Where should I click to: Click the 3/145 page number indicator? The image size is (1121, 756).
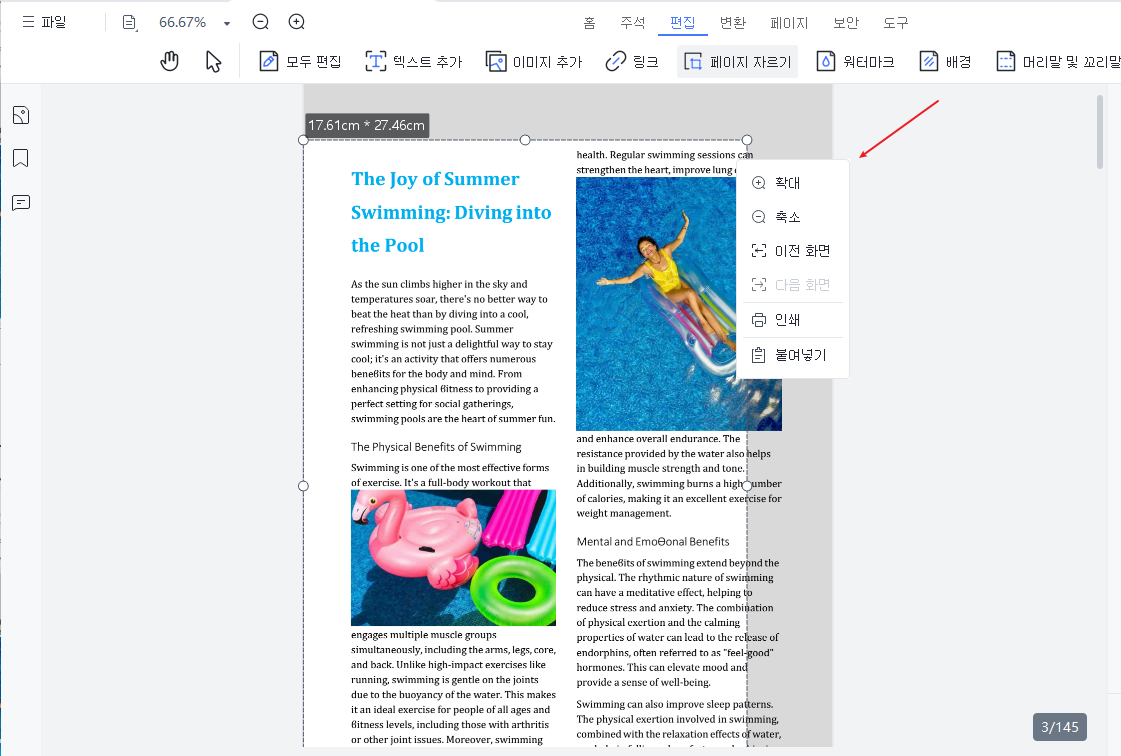[x=1060, y=727]
